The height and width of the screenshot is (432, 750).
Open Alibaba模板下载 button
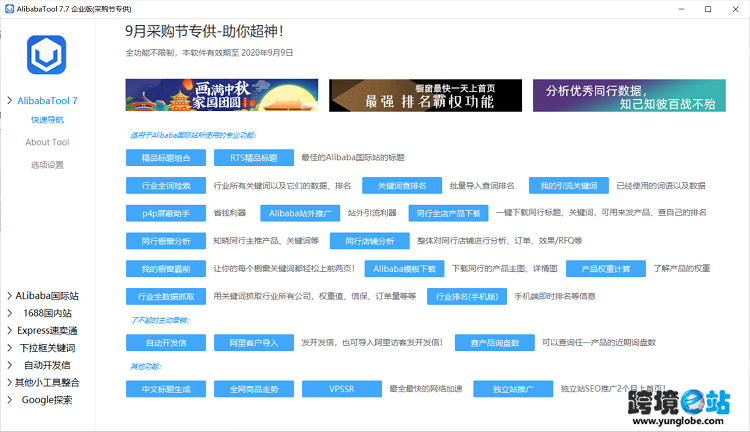405,268
